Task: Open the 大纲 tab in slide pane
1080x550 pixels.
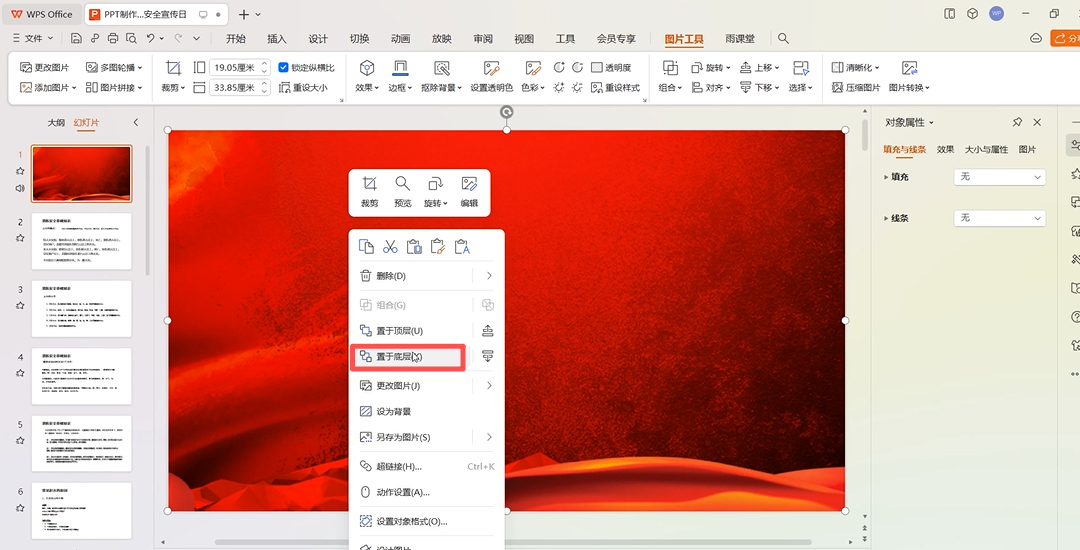Action: tap(56, 123)
